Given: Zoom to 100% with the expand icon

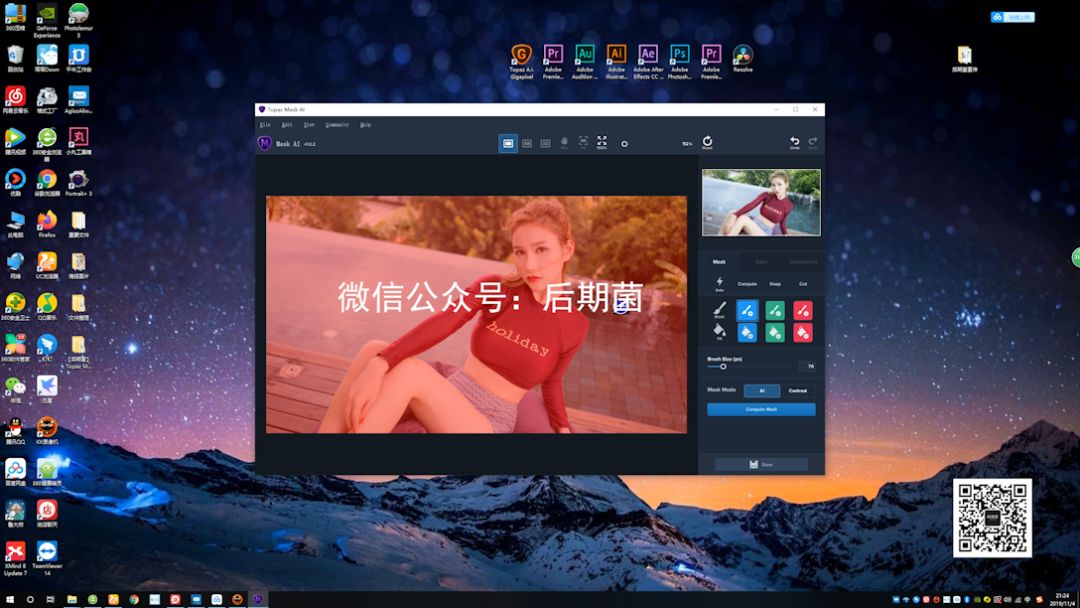Looking at the screenshot, I should 602,143.
